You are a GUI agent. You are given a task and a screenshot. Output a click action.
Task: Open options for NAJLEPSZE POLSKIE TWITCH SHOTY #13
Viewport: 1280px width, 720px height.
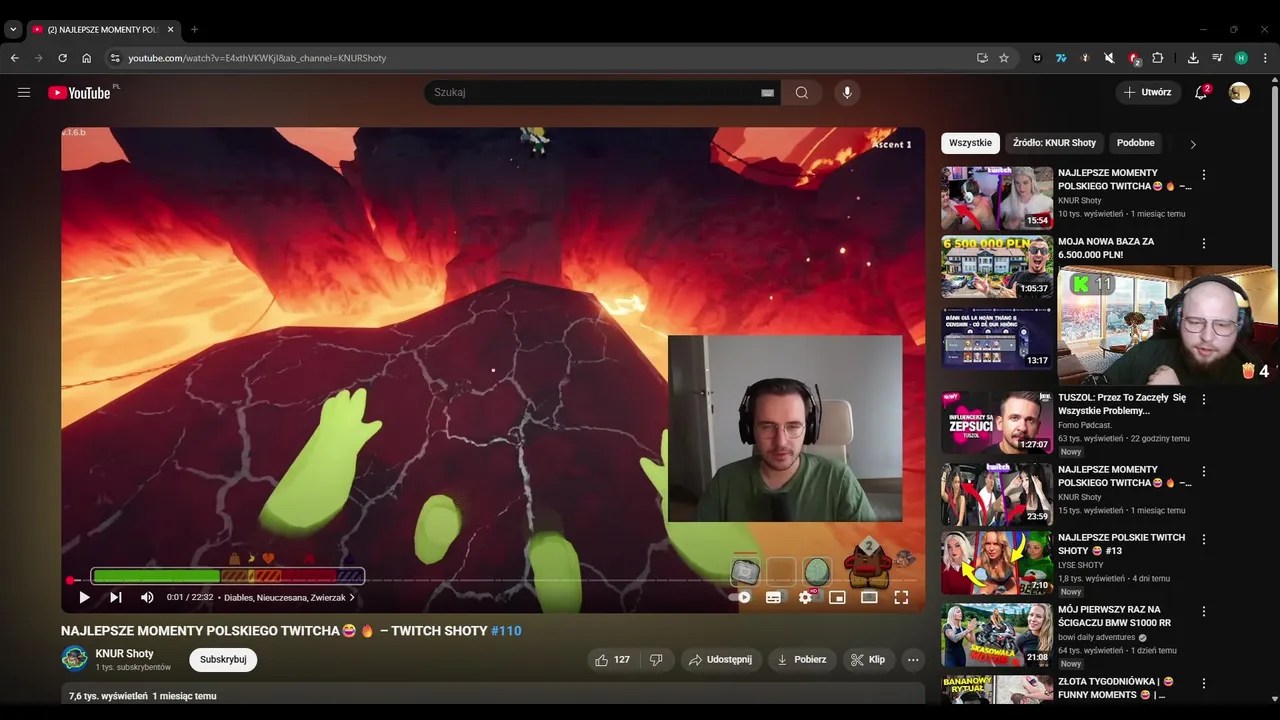tap(1204, 539)
